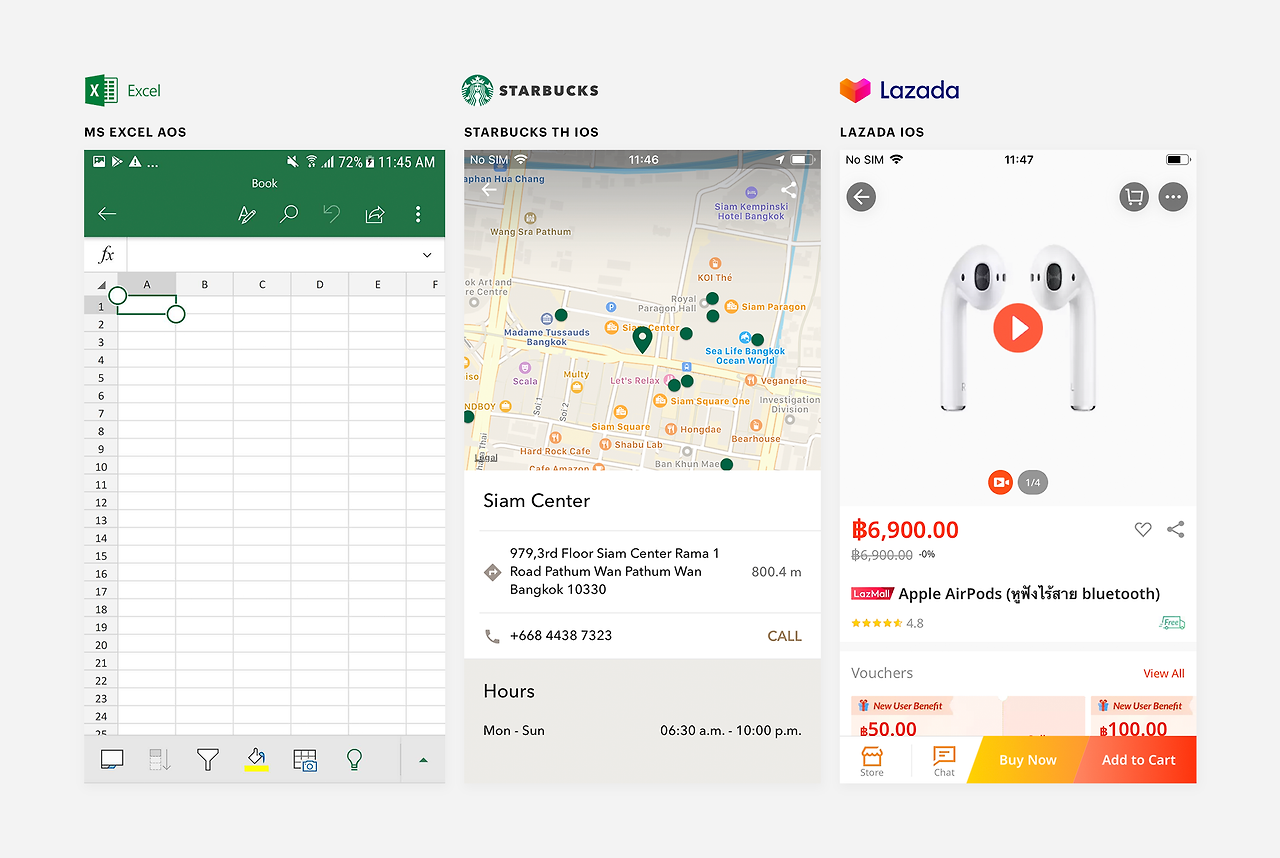The width and height of the screenshot is (1280, 858).
Task: Select row 10 header
Action: click(101, 467)
